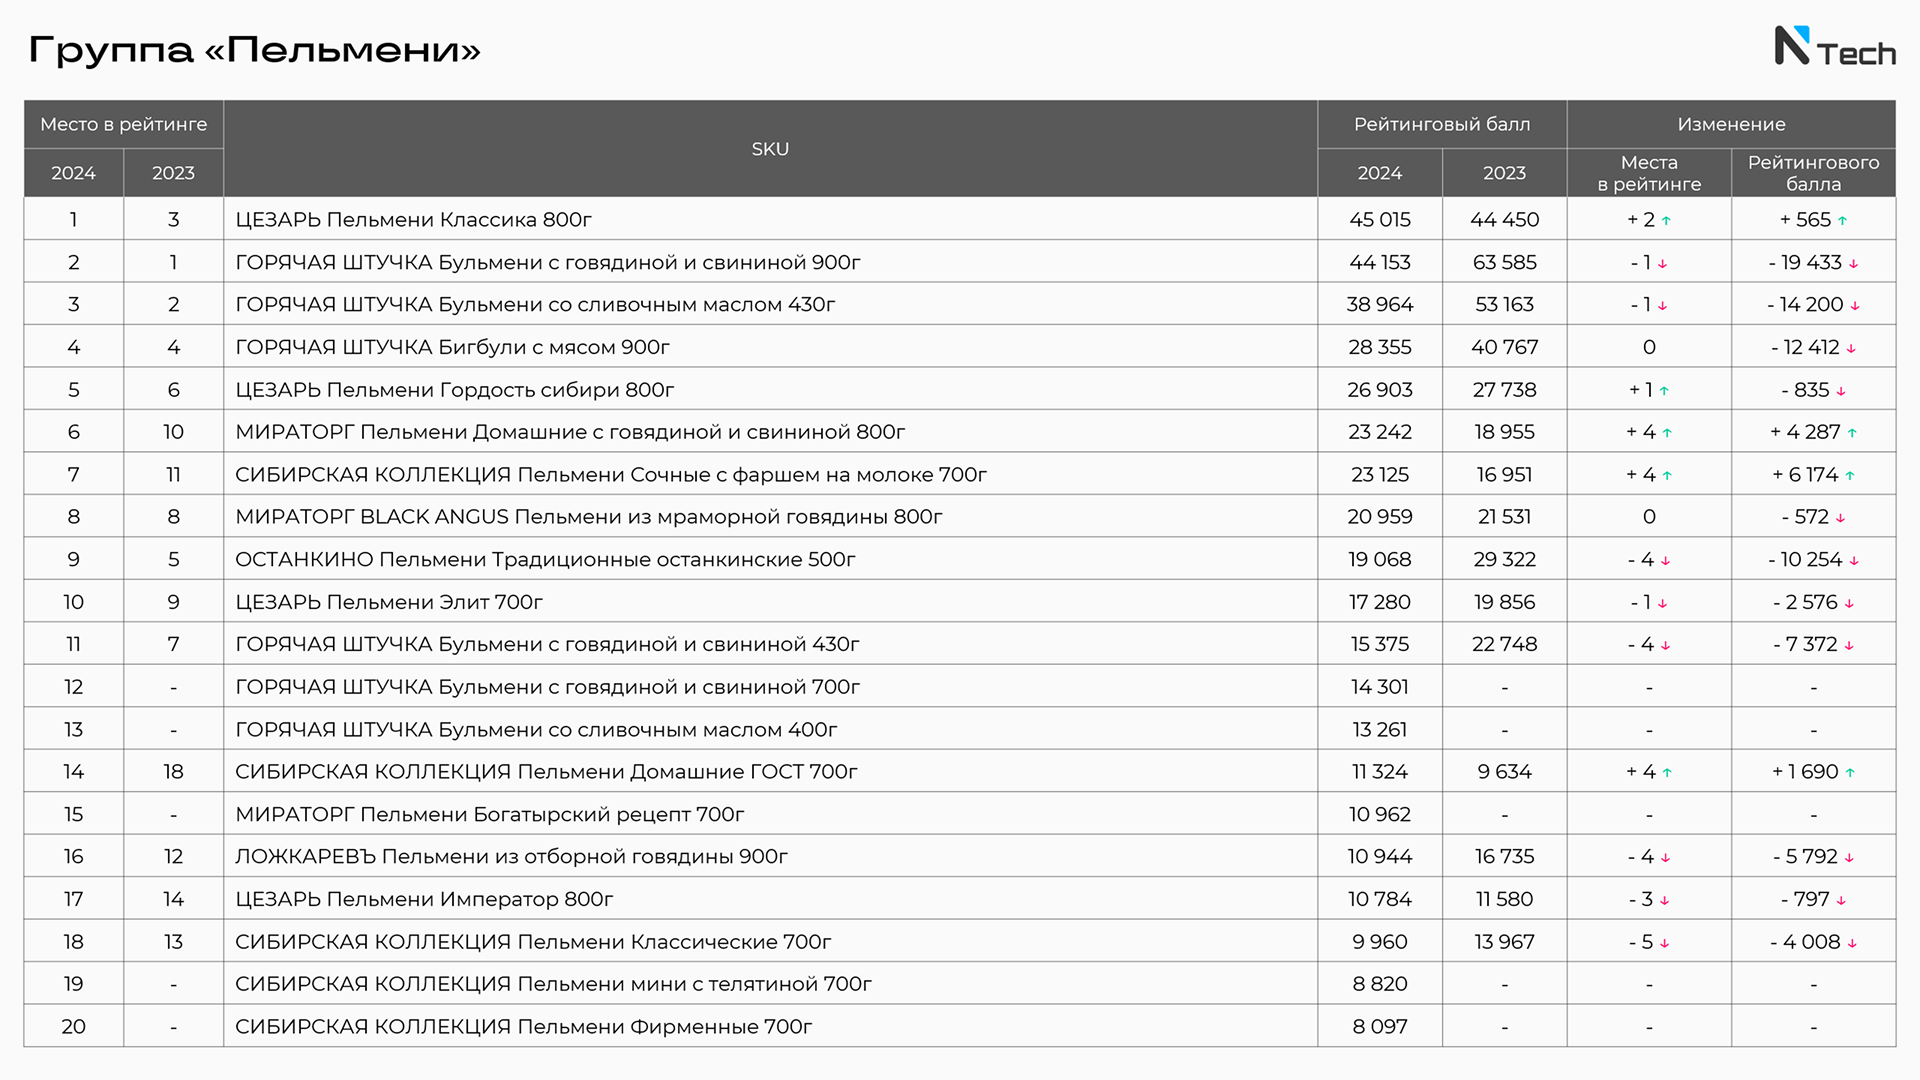The height and width of the screenshot is (1080, 1920).
Task: Select «СИБИРСКАЯ КОЛЛЕКЦИЯ Пельмени Сочные с фаршем на молоке»
Action: pyautogui.click(x=611, y=474)
